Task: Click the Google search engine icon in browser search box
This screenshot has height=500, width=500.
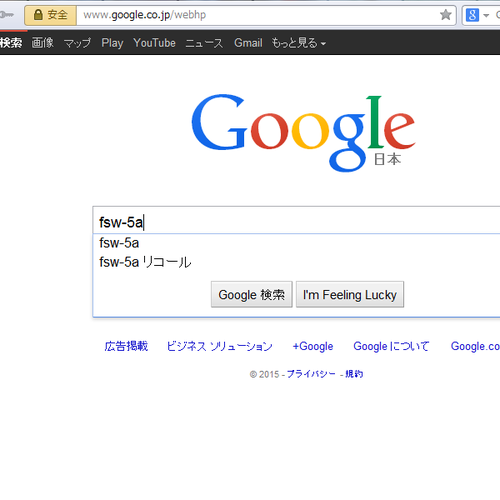Action: click(x=472, y=15)
